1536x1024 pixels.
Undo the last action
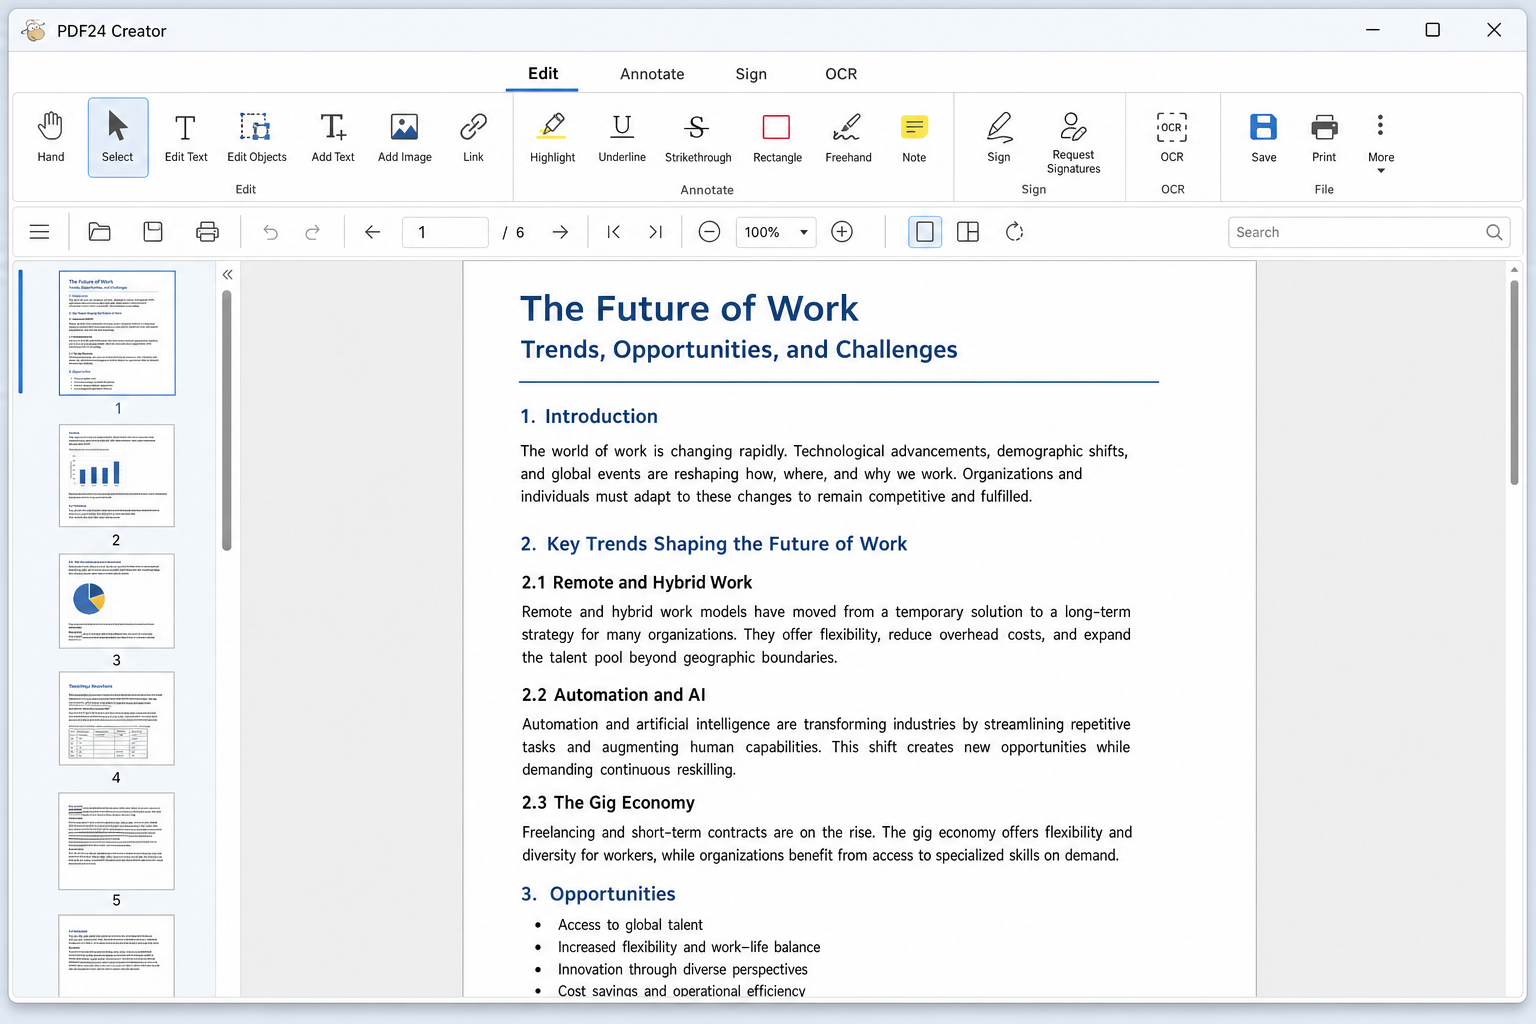[x=270, y=232]
